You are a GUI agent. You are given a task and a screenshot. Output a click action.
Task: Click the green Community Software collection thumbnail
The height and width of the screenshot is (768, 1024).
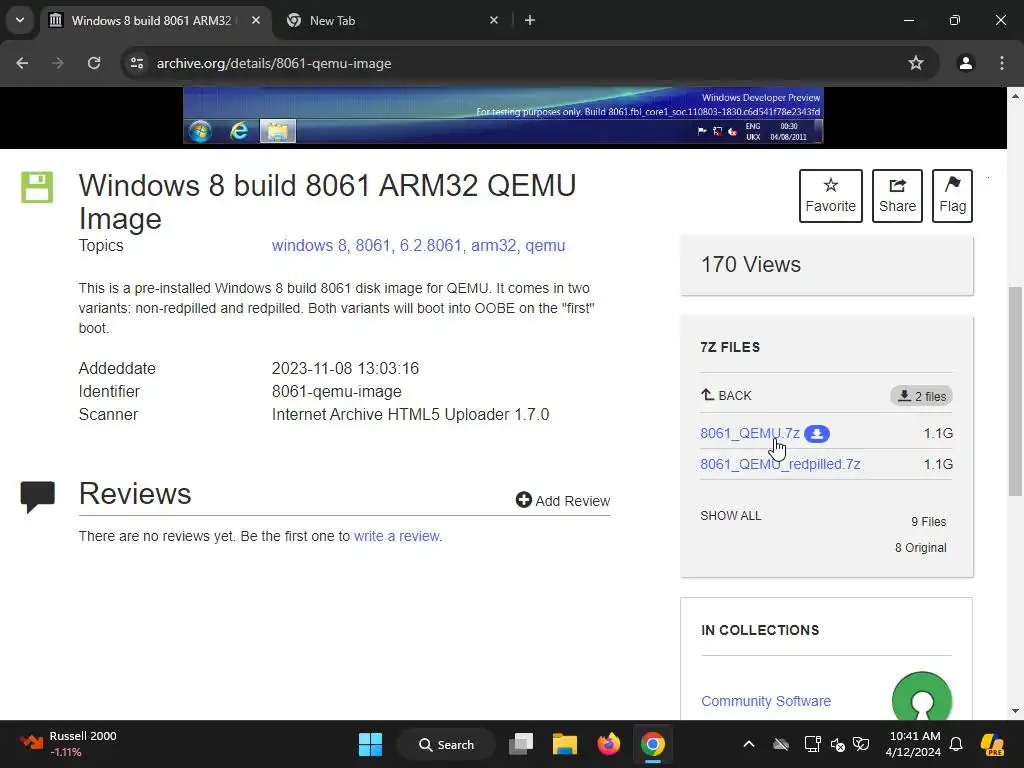point(921,697)
